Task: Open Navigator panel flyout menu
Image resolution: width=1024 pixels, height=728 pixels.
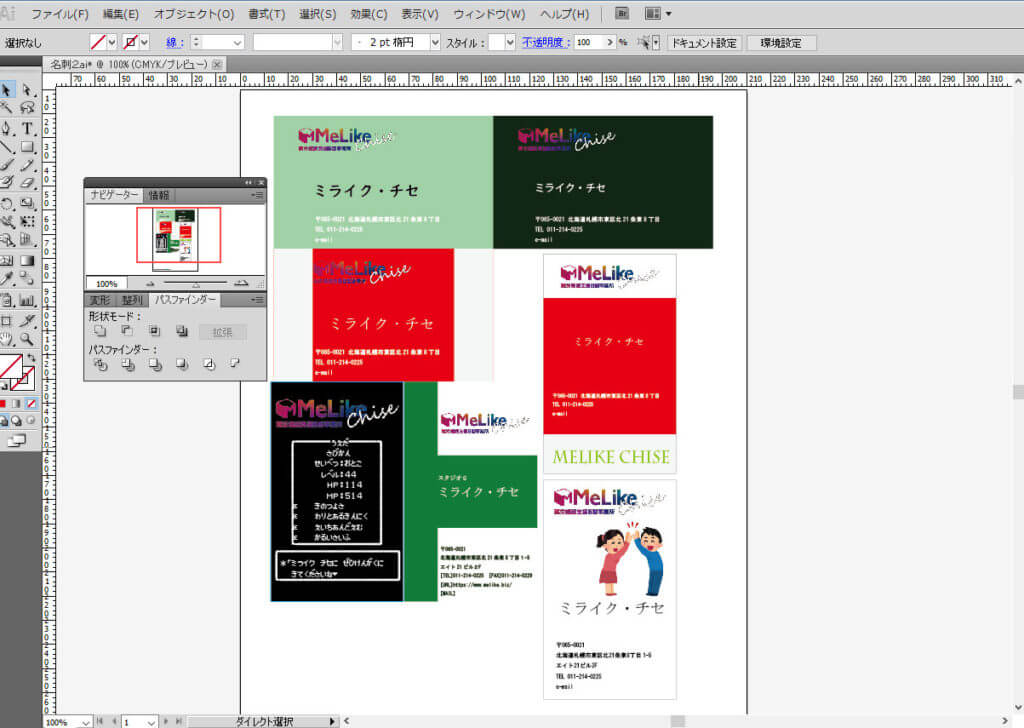Action: [x=257, y=195]
